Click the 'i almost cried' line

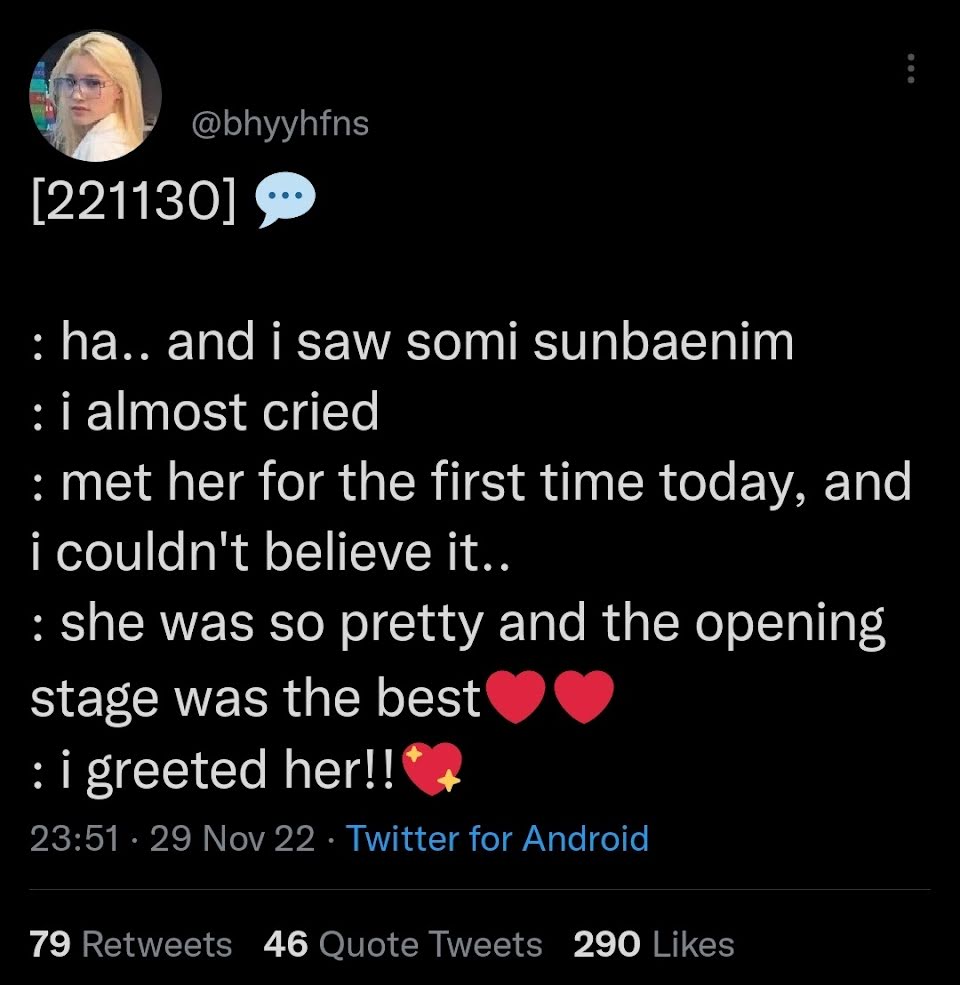coord(205,412)
